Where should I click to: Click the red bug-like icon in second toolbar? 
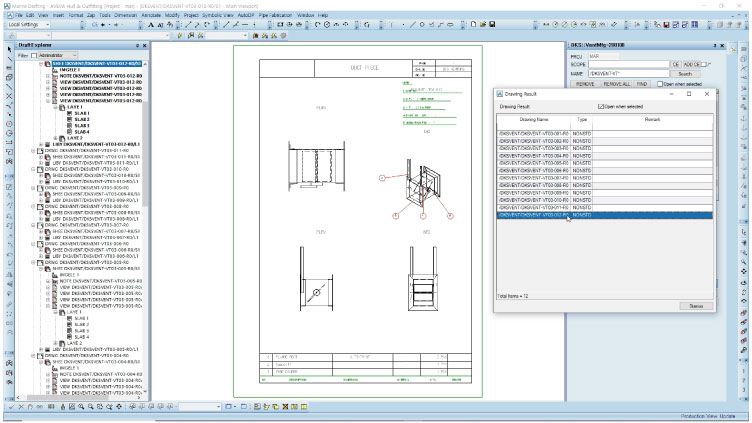point(256,35)
